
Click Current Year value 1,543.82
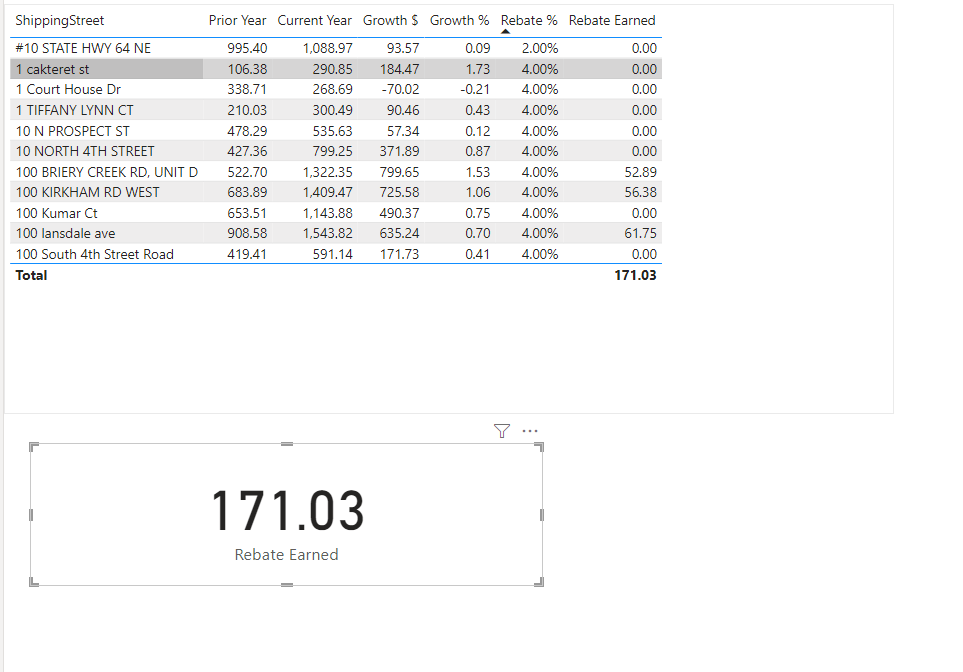point(327,233)
